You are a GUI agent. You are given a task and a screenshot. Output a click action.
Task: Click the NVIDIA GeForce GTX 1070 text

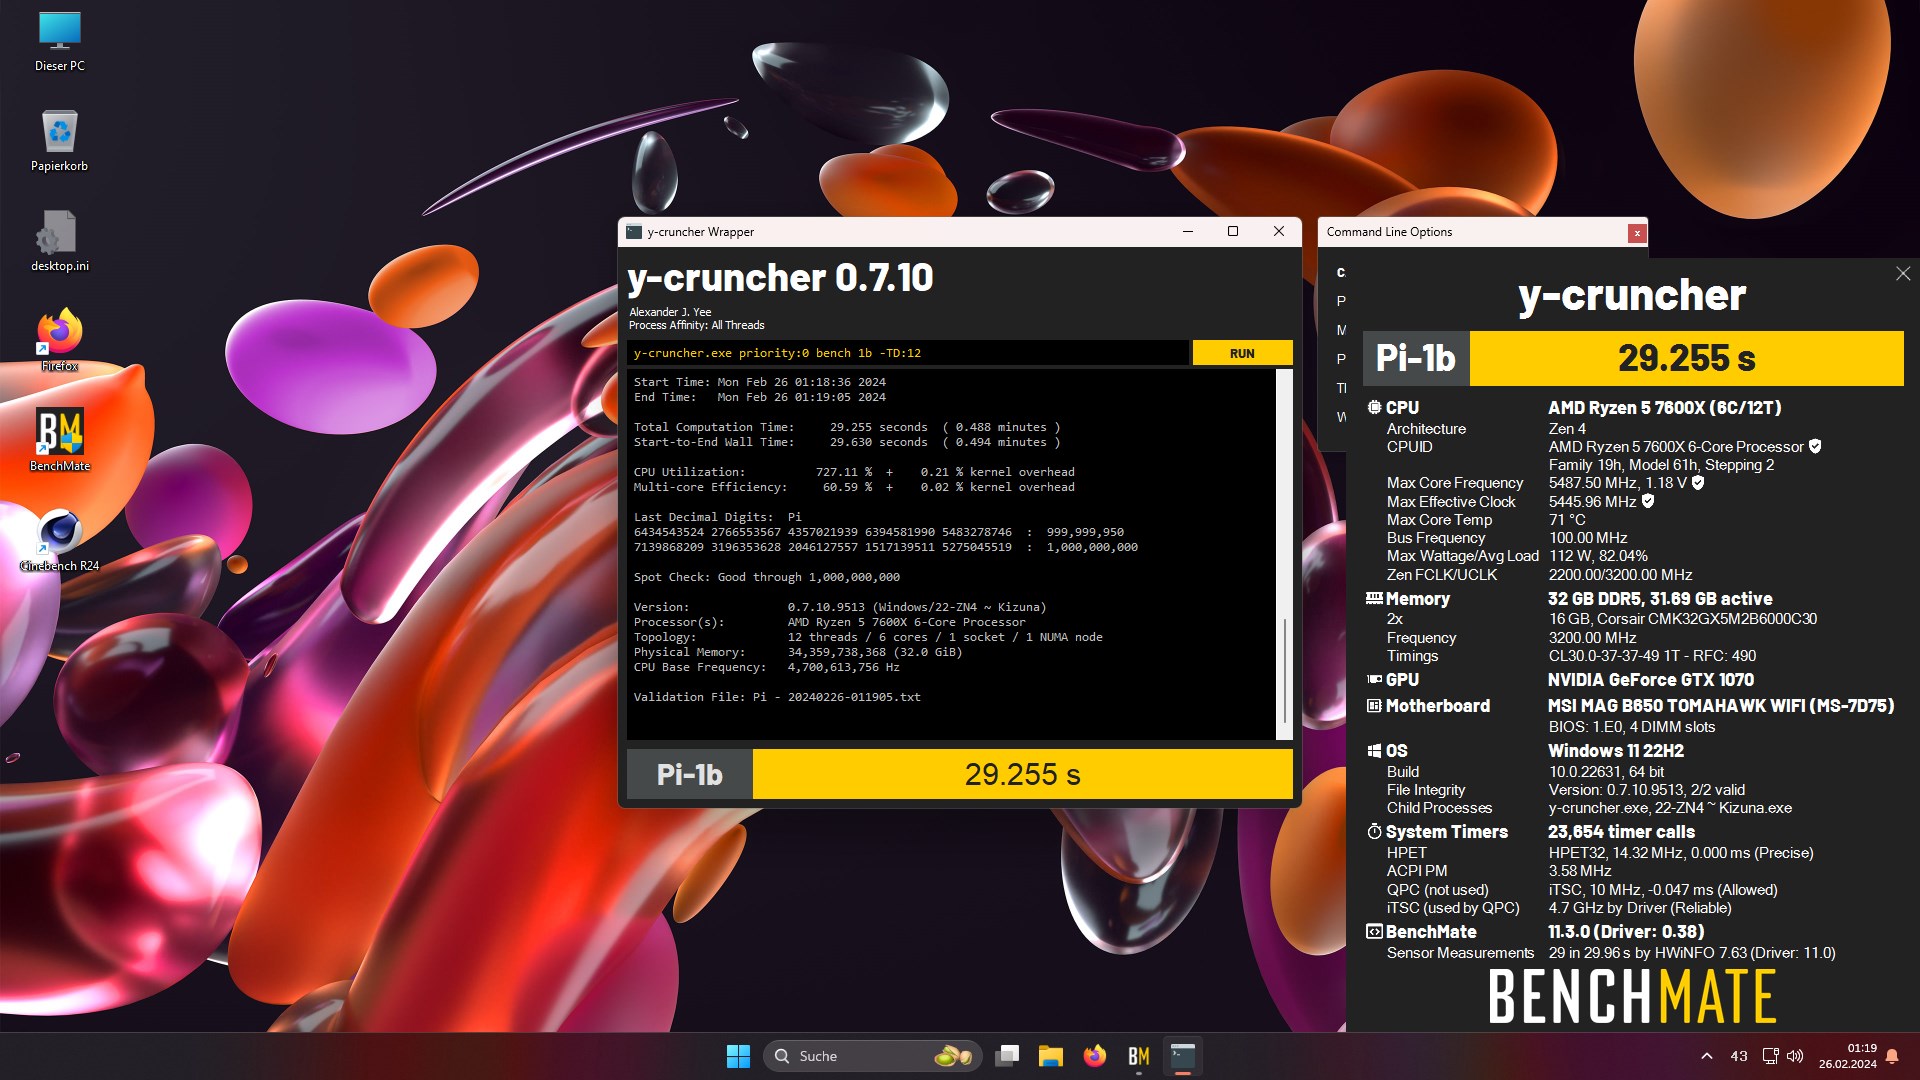coord(1651,680)
